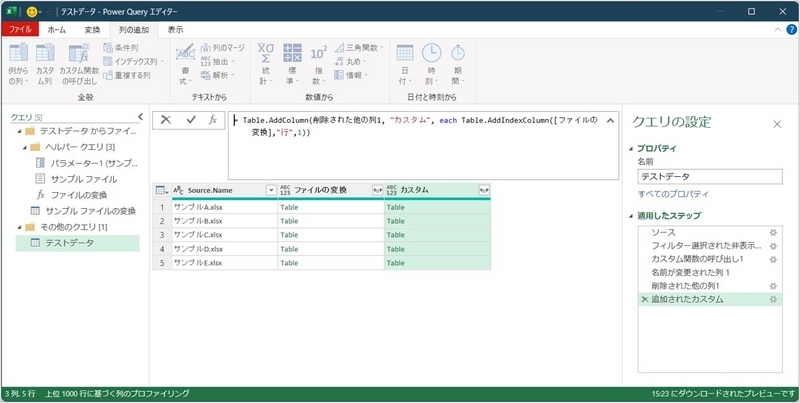Open the 書式 (Format) text menu

(x=185, y=63)
